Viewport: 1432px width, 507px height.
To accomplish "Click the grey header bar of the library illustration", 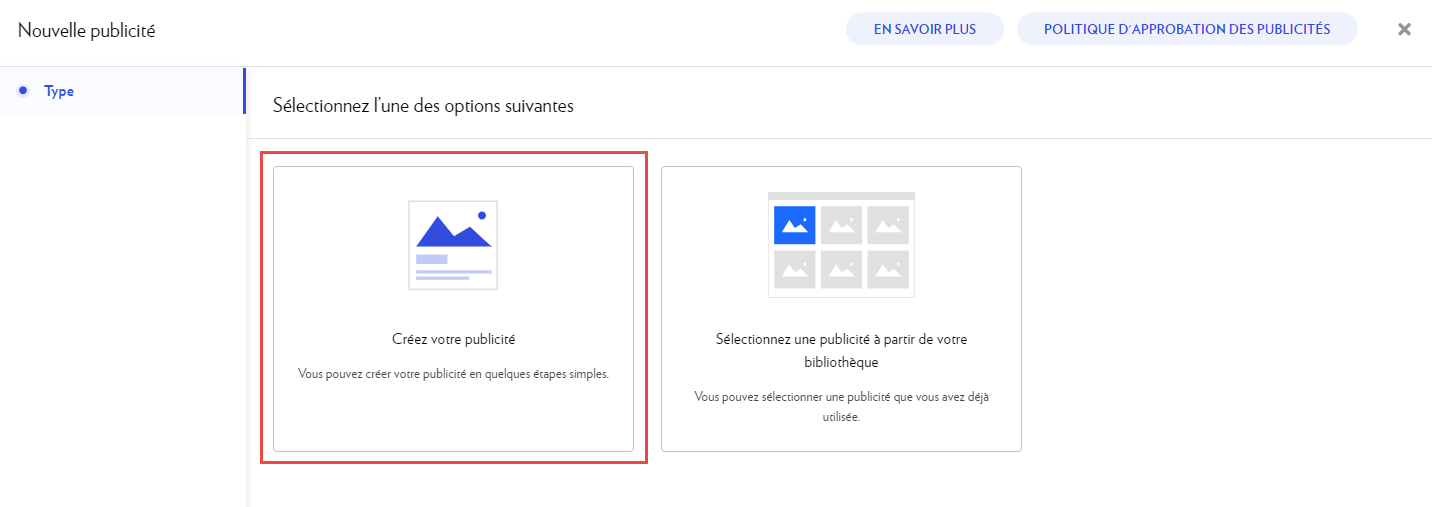I will pyautogui.click(x=841, y=196).
